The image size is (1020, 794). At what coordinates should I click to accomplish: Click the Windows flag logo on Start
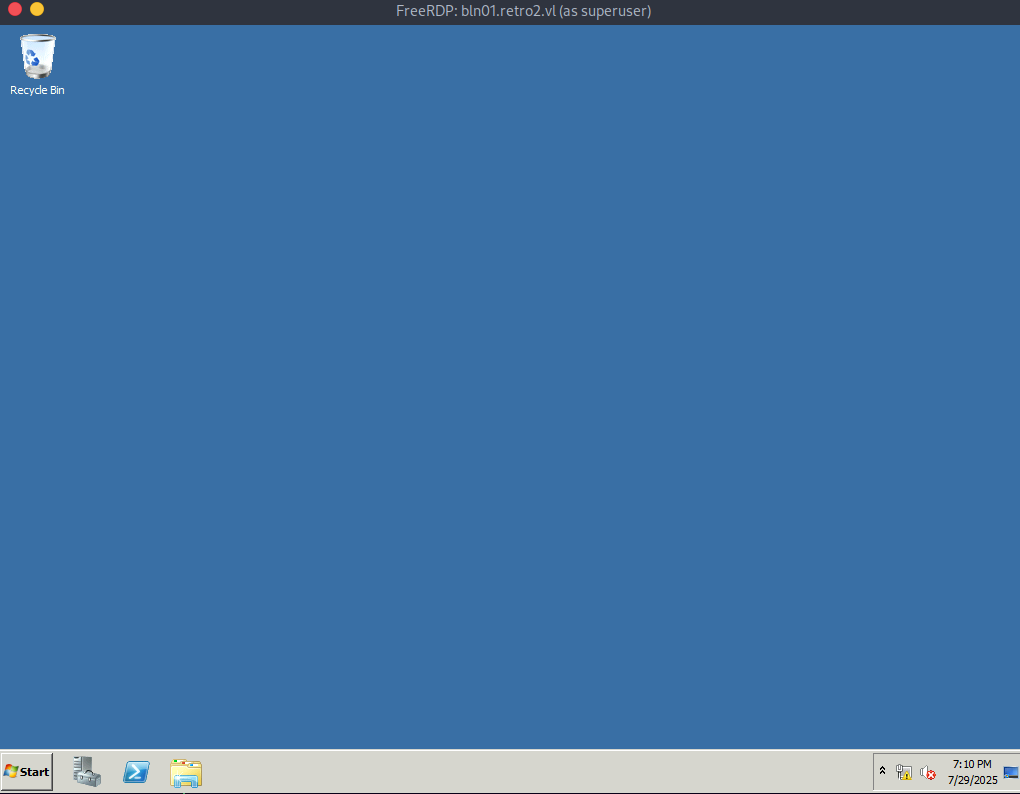click(10, 771)
